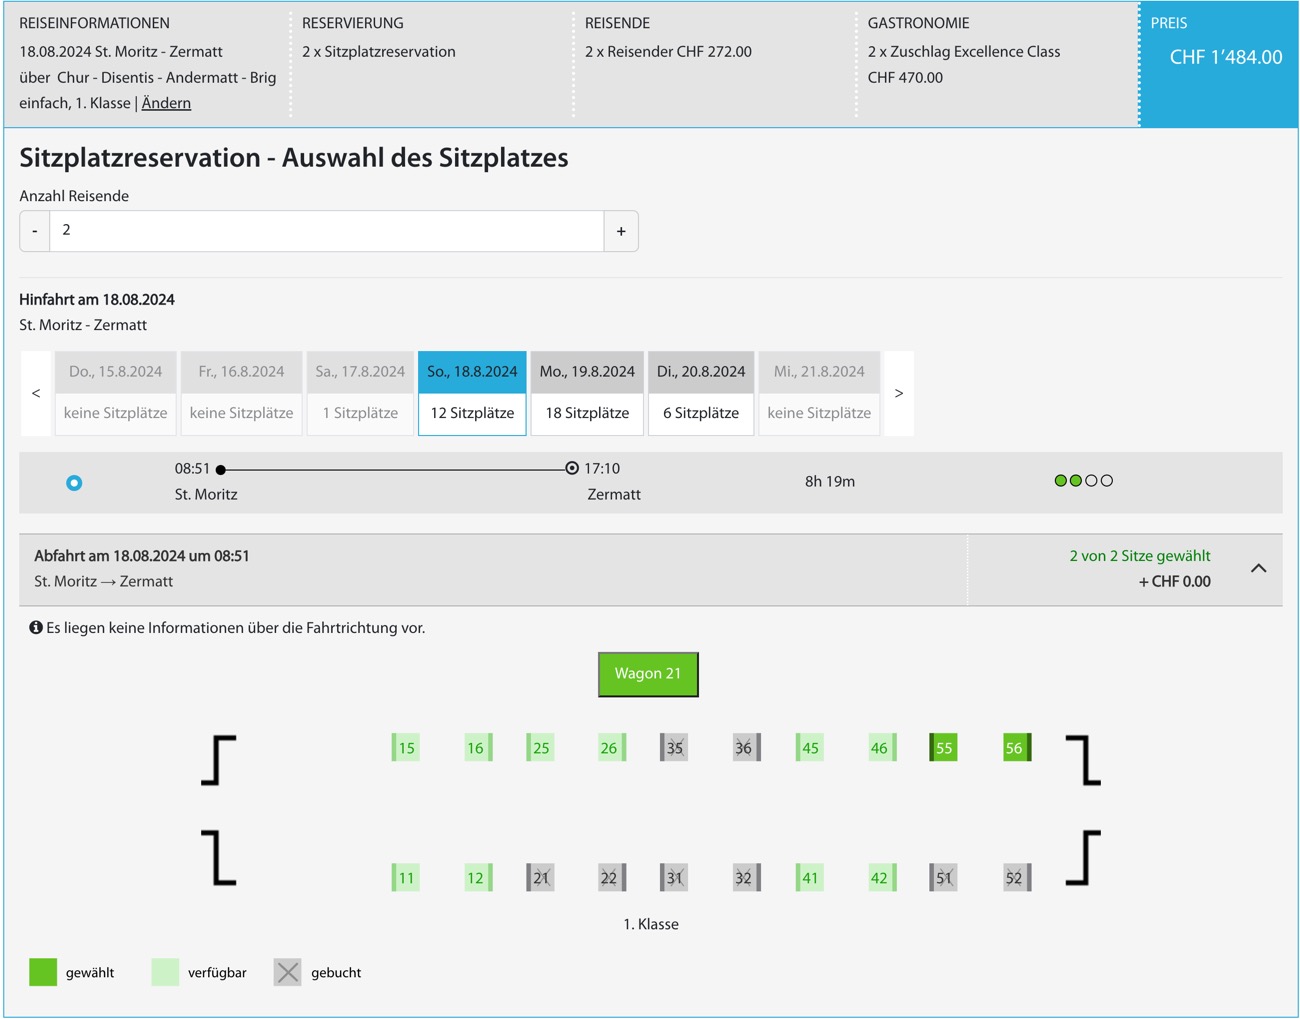Select date tab Fr., 16.8.2024

point(242,393)
